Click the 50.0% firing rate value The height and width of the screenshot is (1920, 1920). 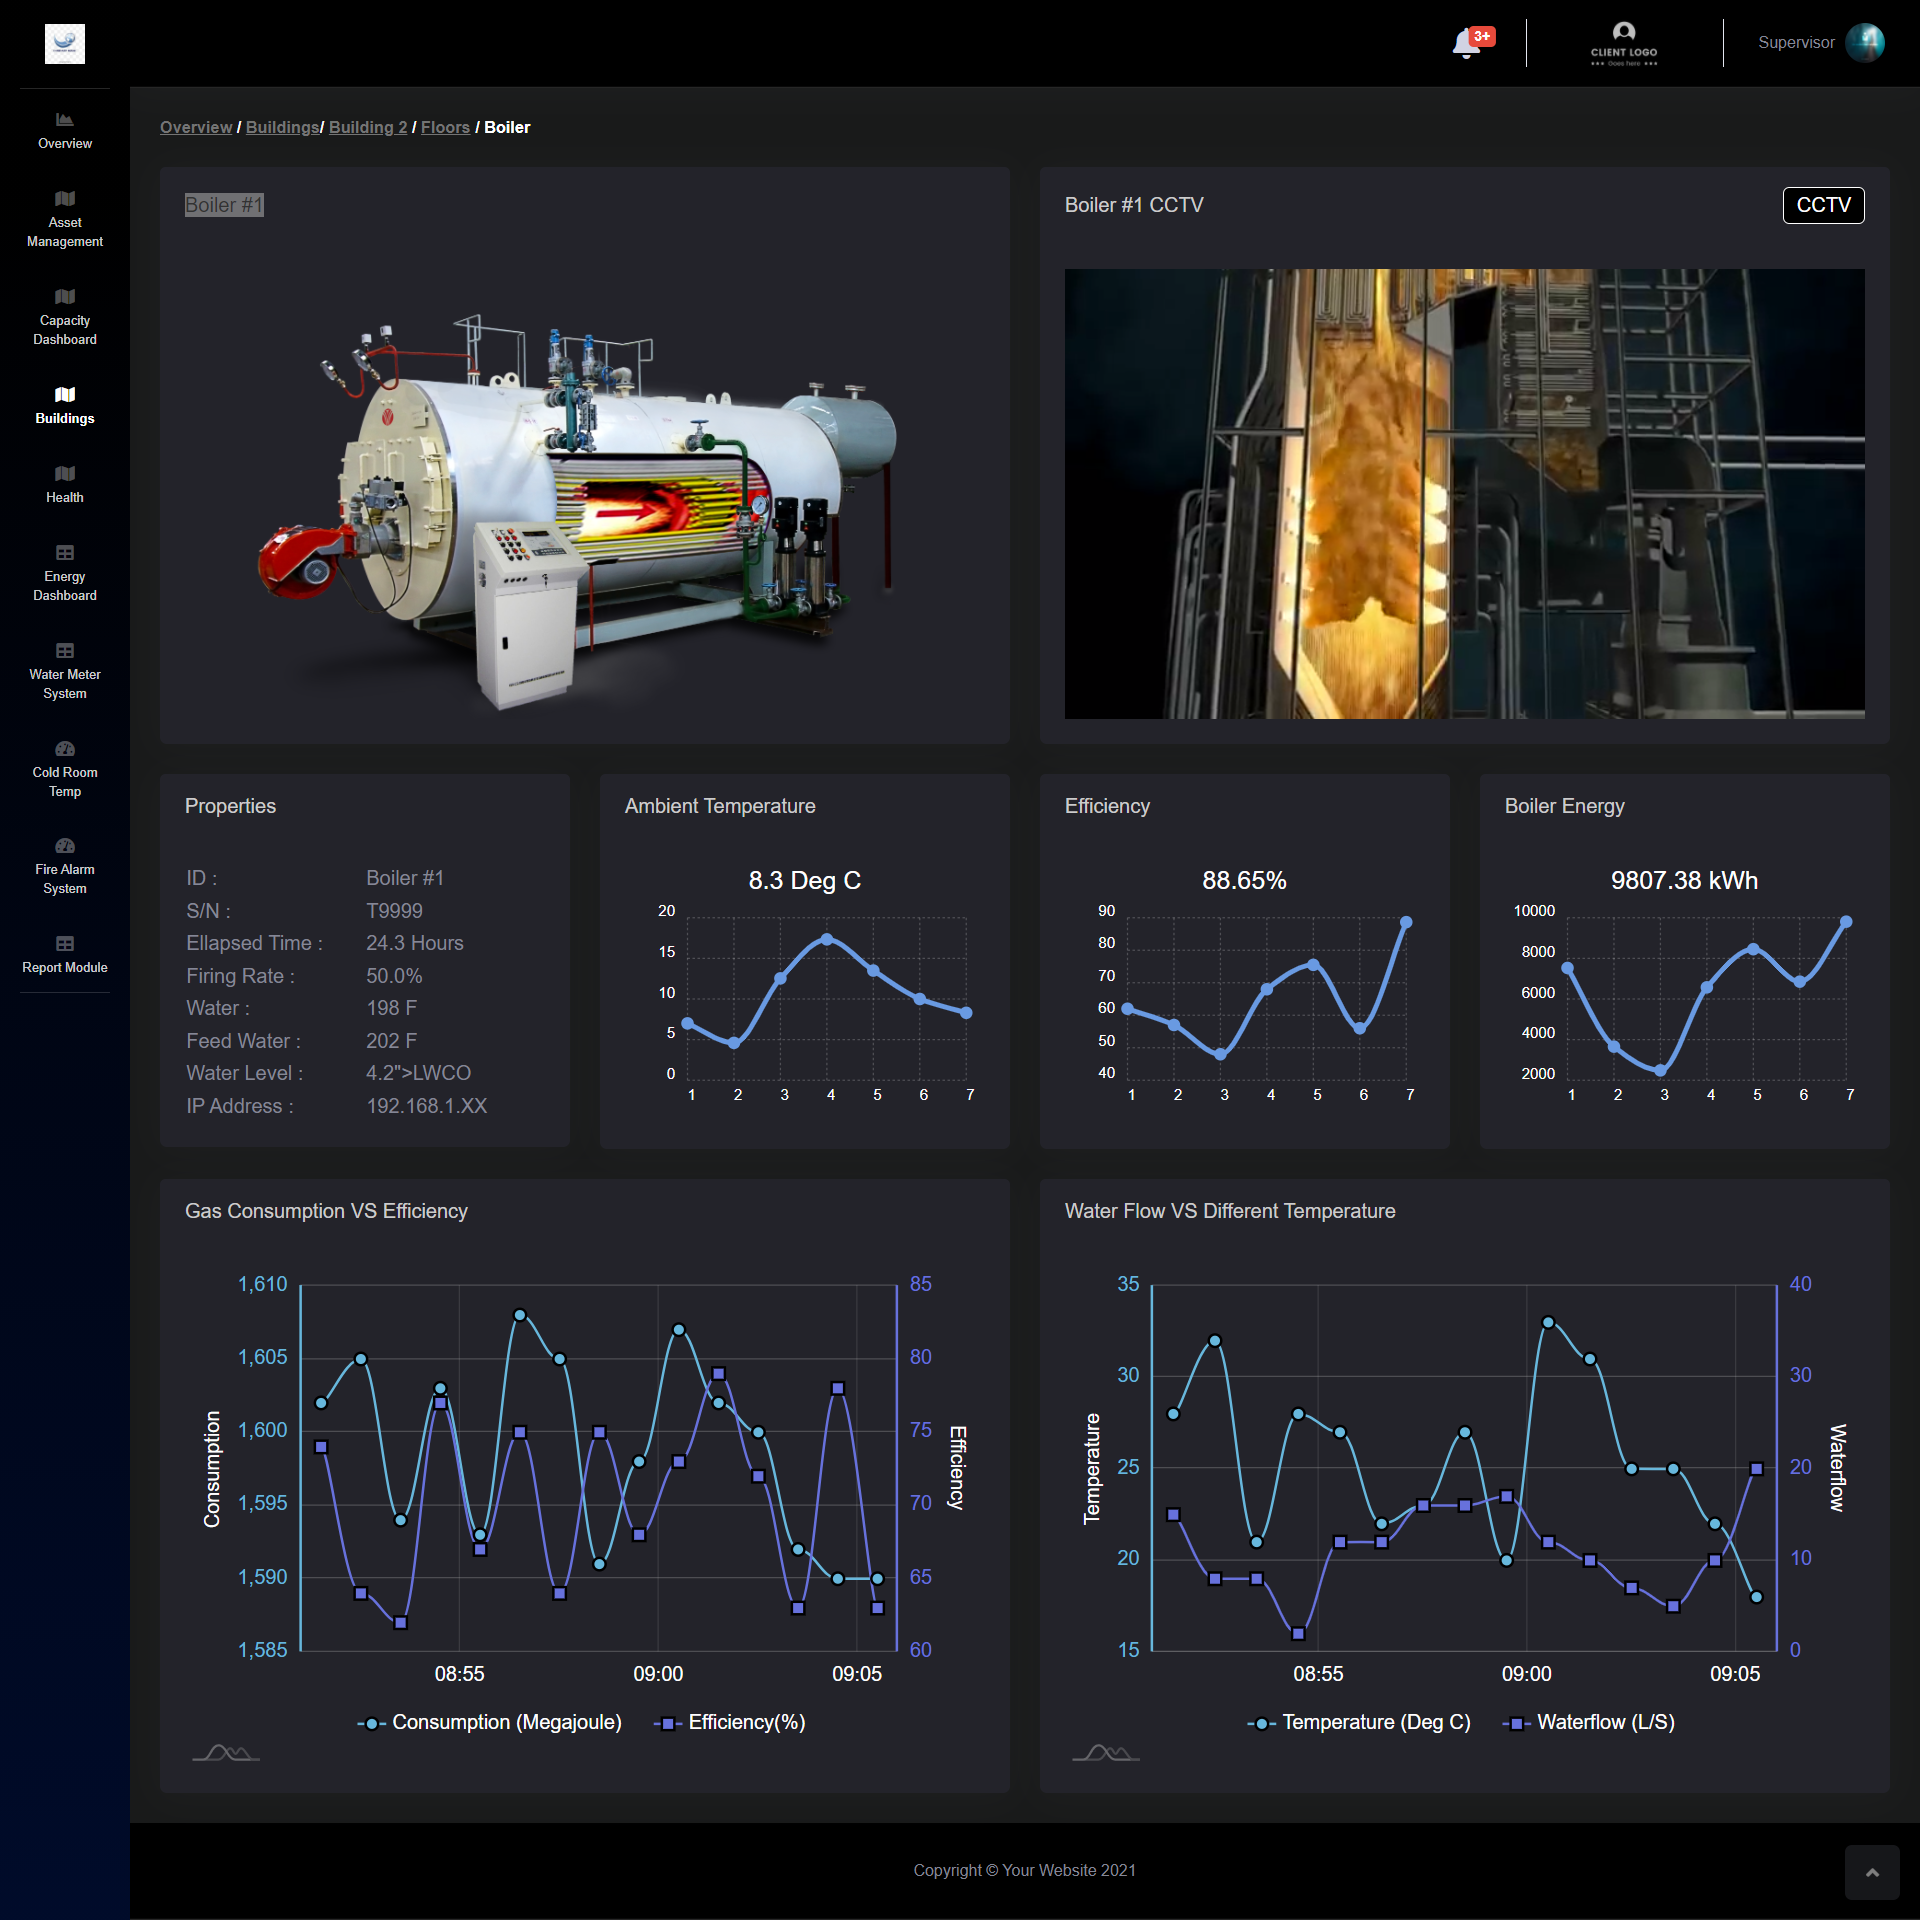(394, 976)
